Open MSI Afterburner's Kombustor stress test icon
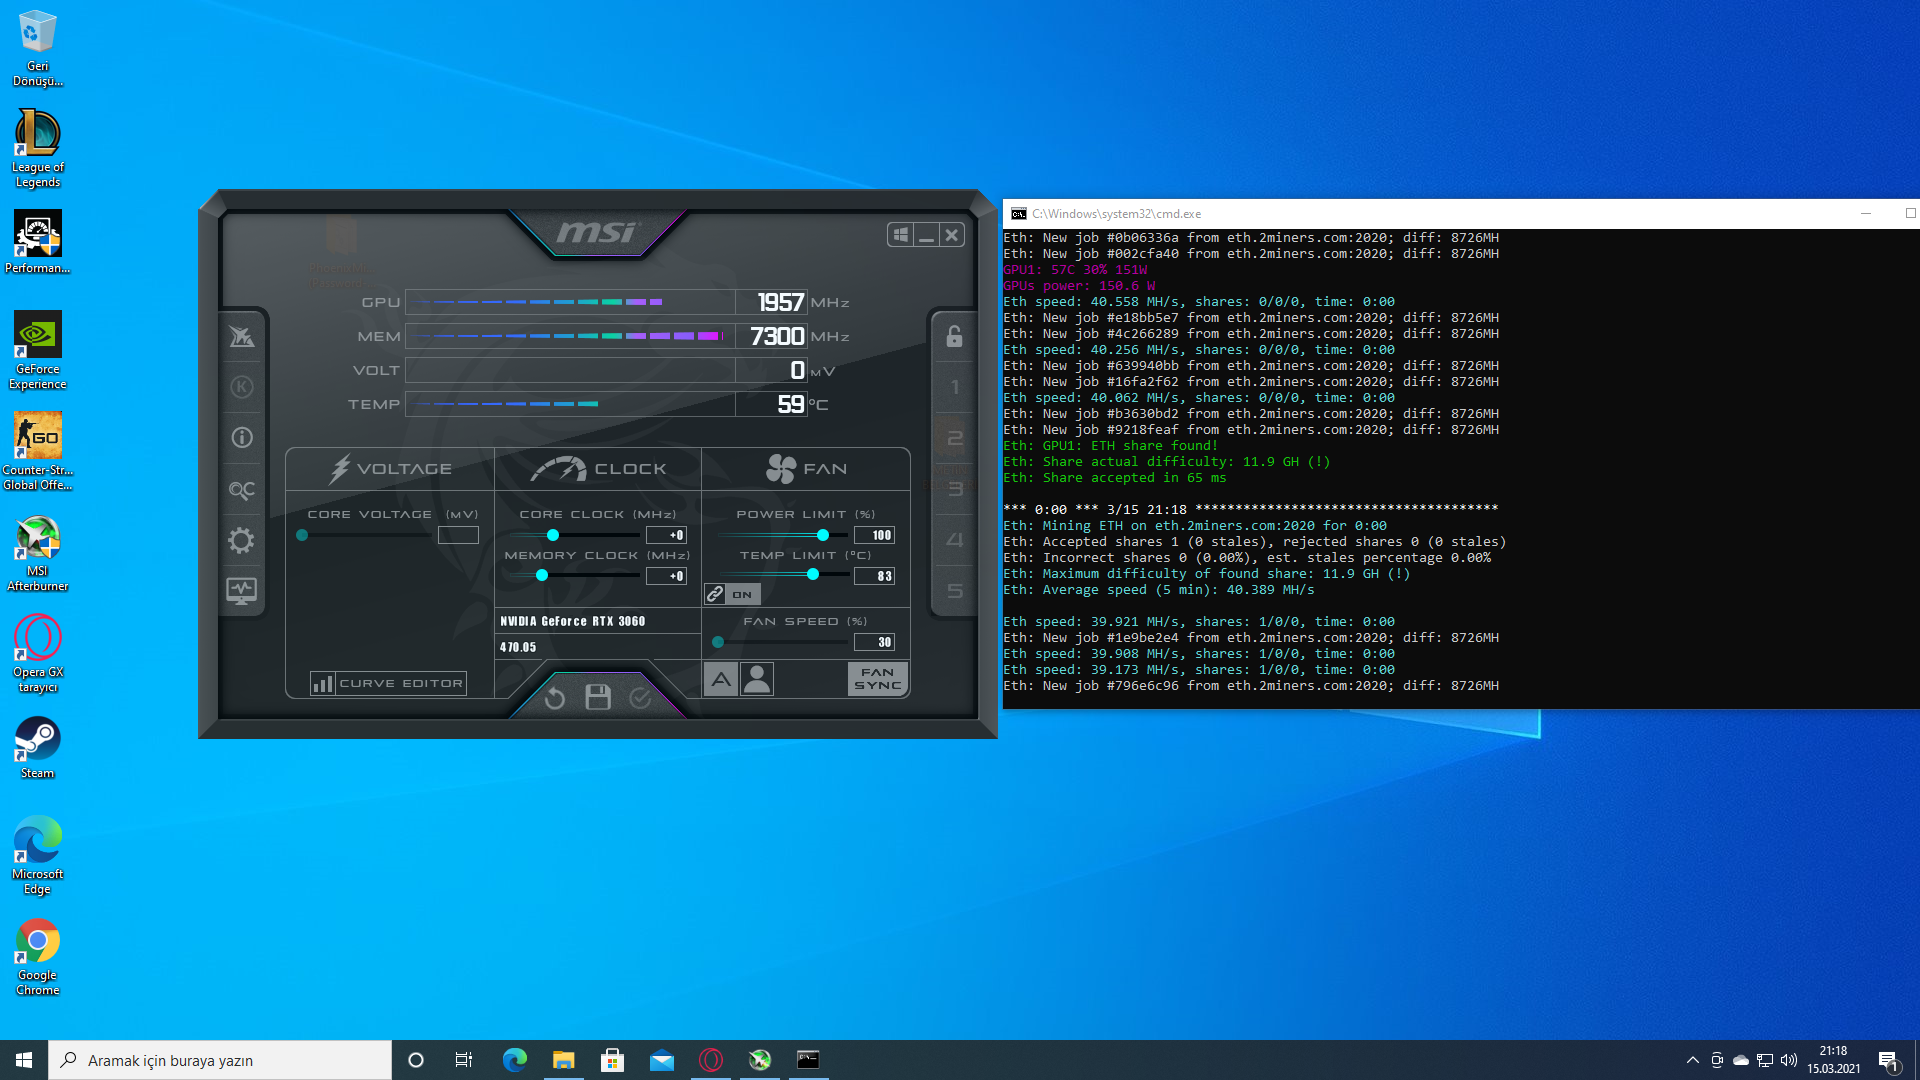Image resolution: width=1920 pixels, height=1080 pixels. pos(242,387)
